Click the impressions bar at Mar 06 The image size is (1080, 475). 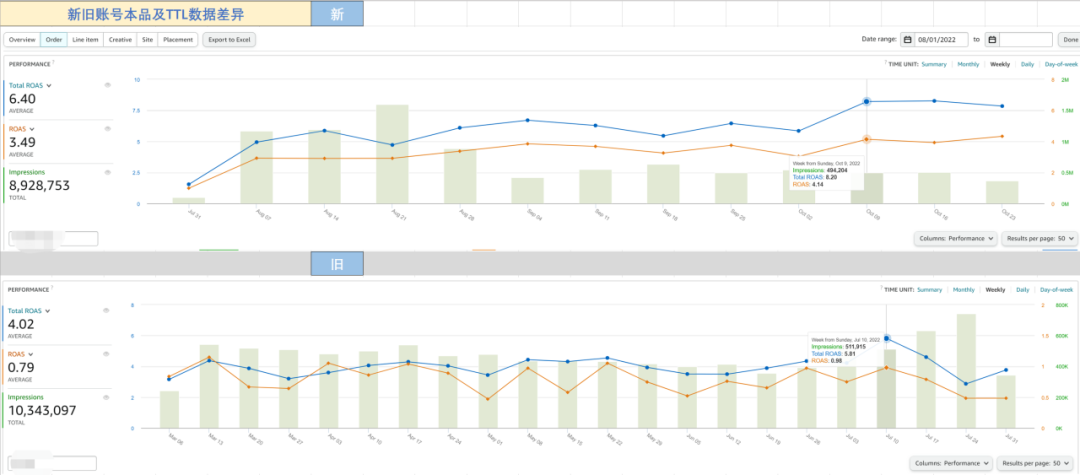click(169, 410)
